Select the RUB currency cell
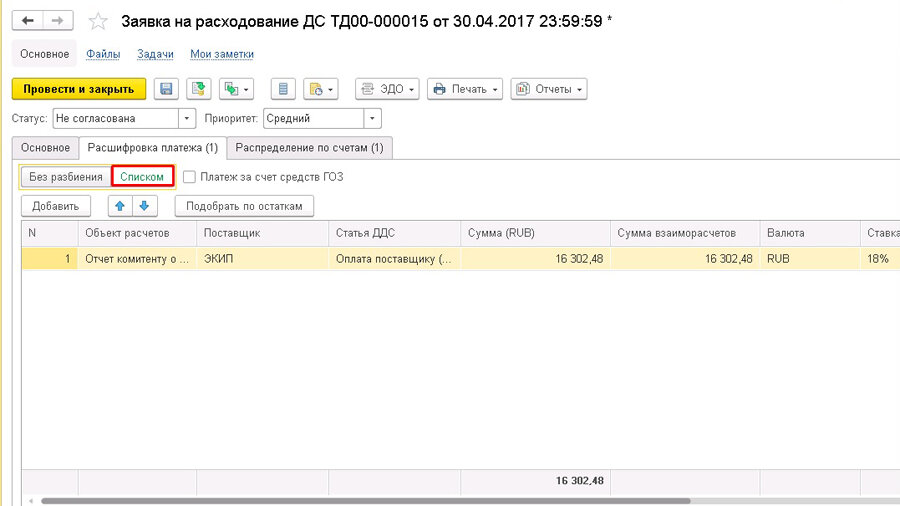The width and height of the screenshot is (900, 506). coord(810,259)
